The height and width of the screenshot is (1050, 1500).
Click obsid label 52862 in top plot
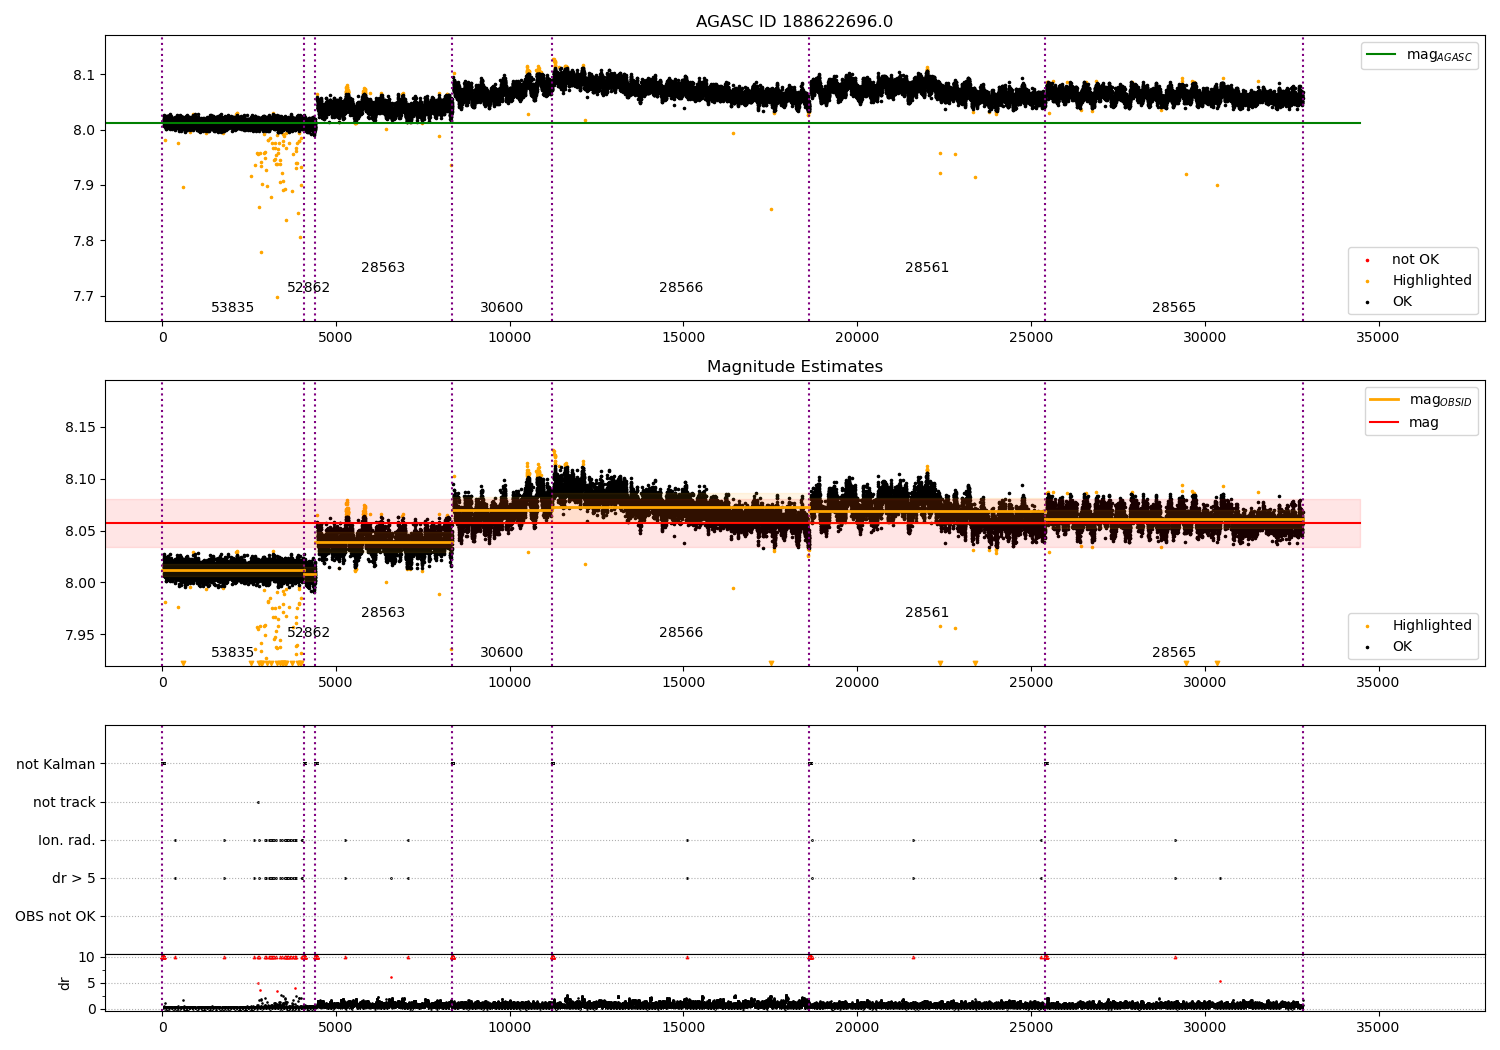(308, 288)
